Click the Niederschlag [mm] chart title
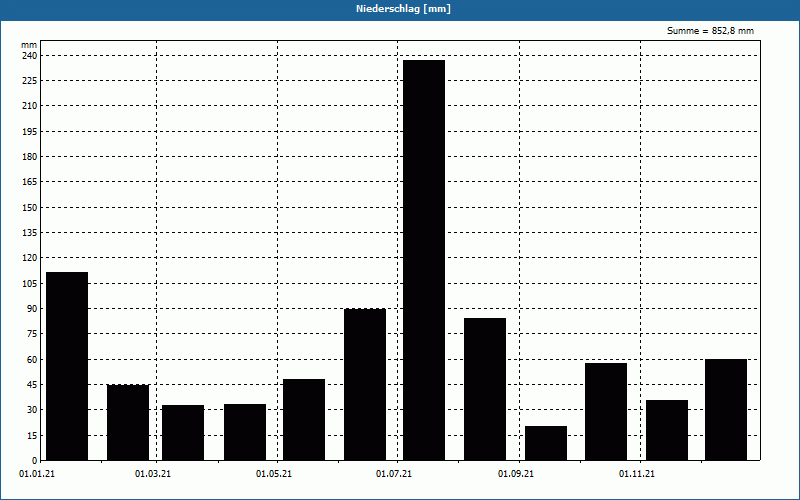Screen dimensions: 800x500 (x=403, y=9)
